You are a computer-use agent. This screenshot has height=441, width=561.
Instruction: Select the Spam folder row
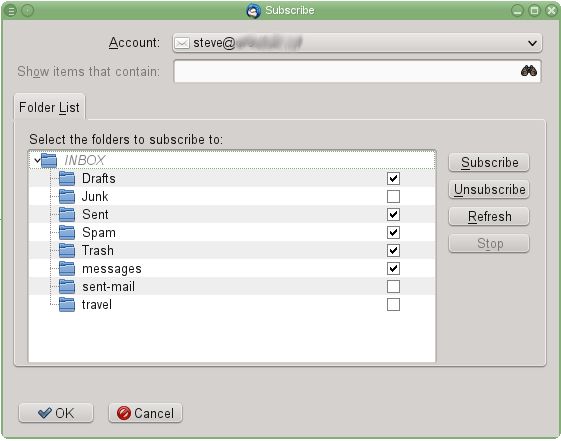point(232,232)
